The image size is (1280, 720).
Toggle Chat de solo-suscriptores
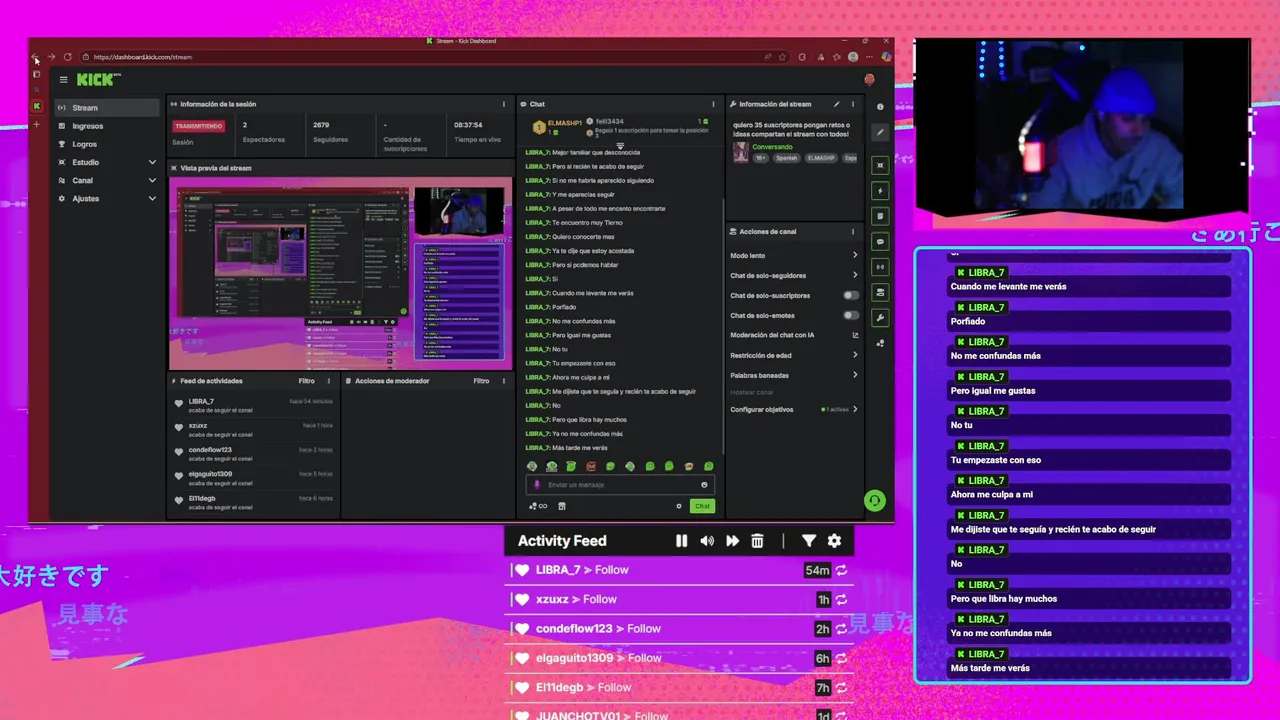[x=850, y=296]
